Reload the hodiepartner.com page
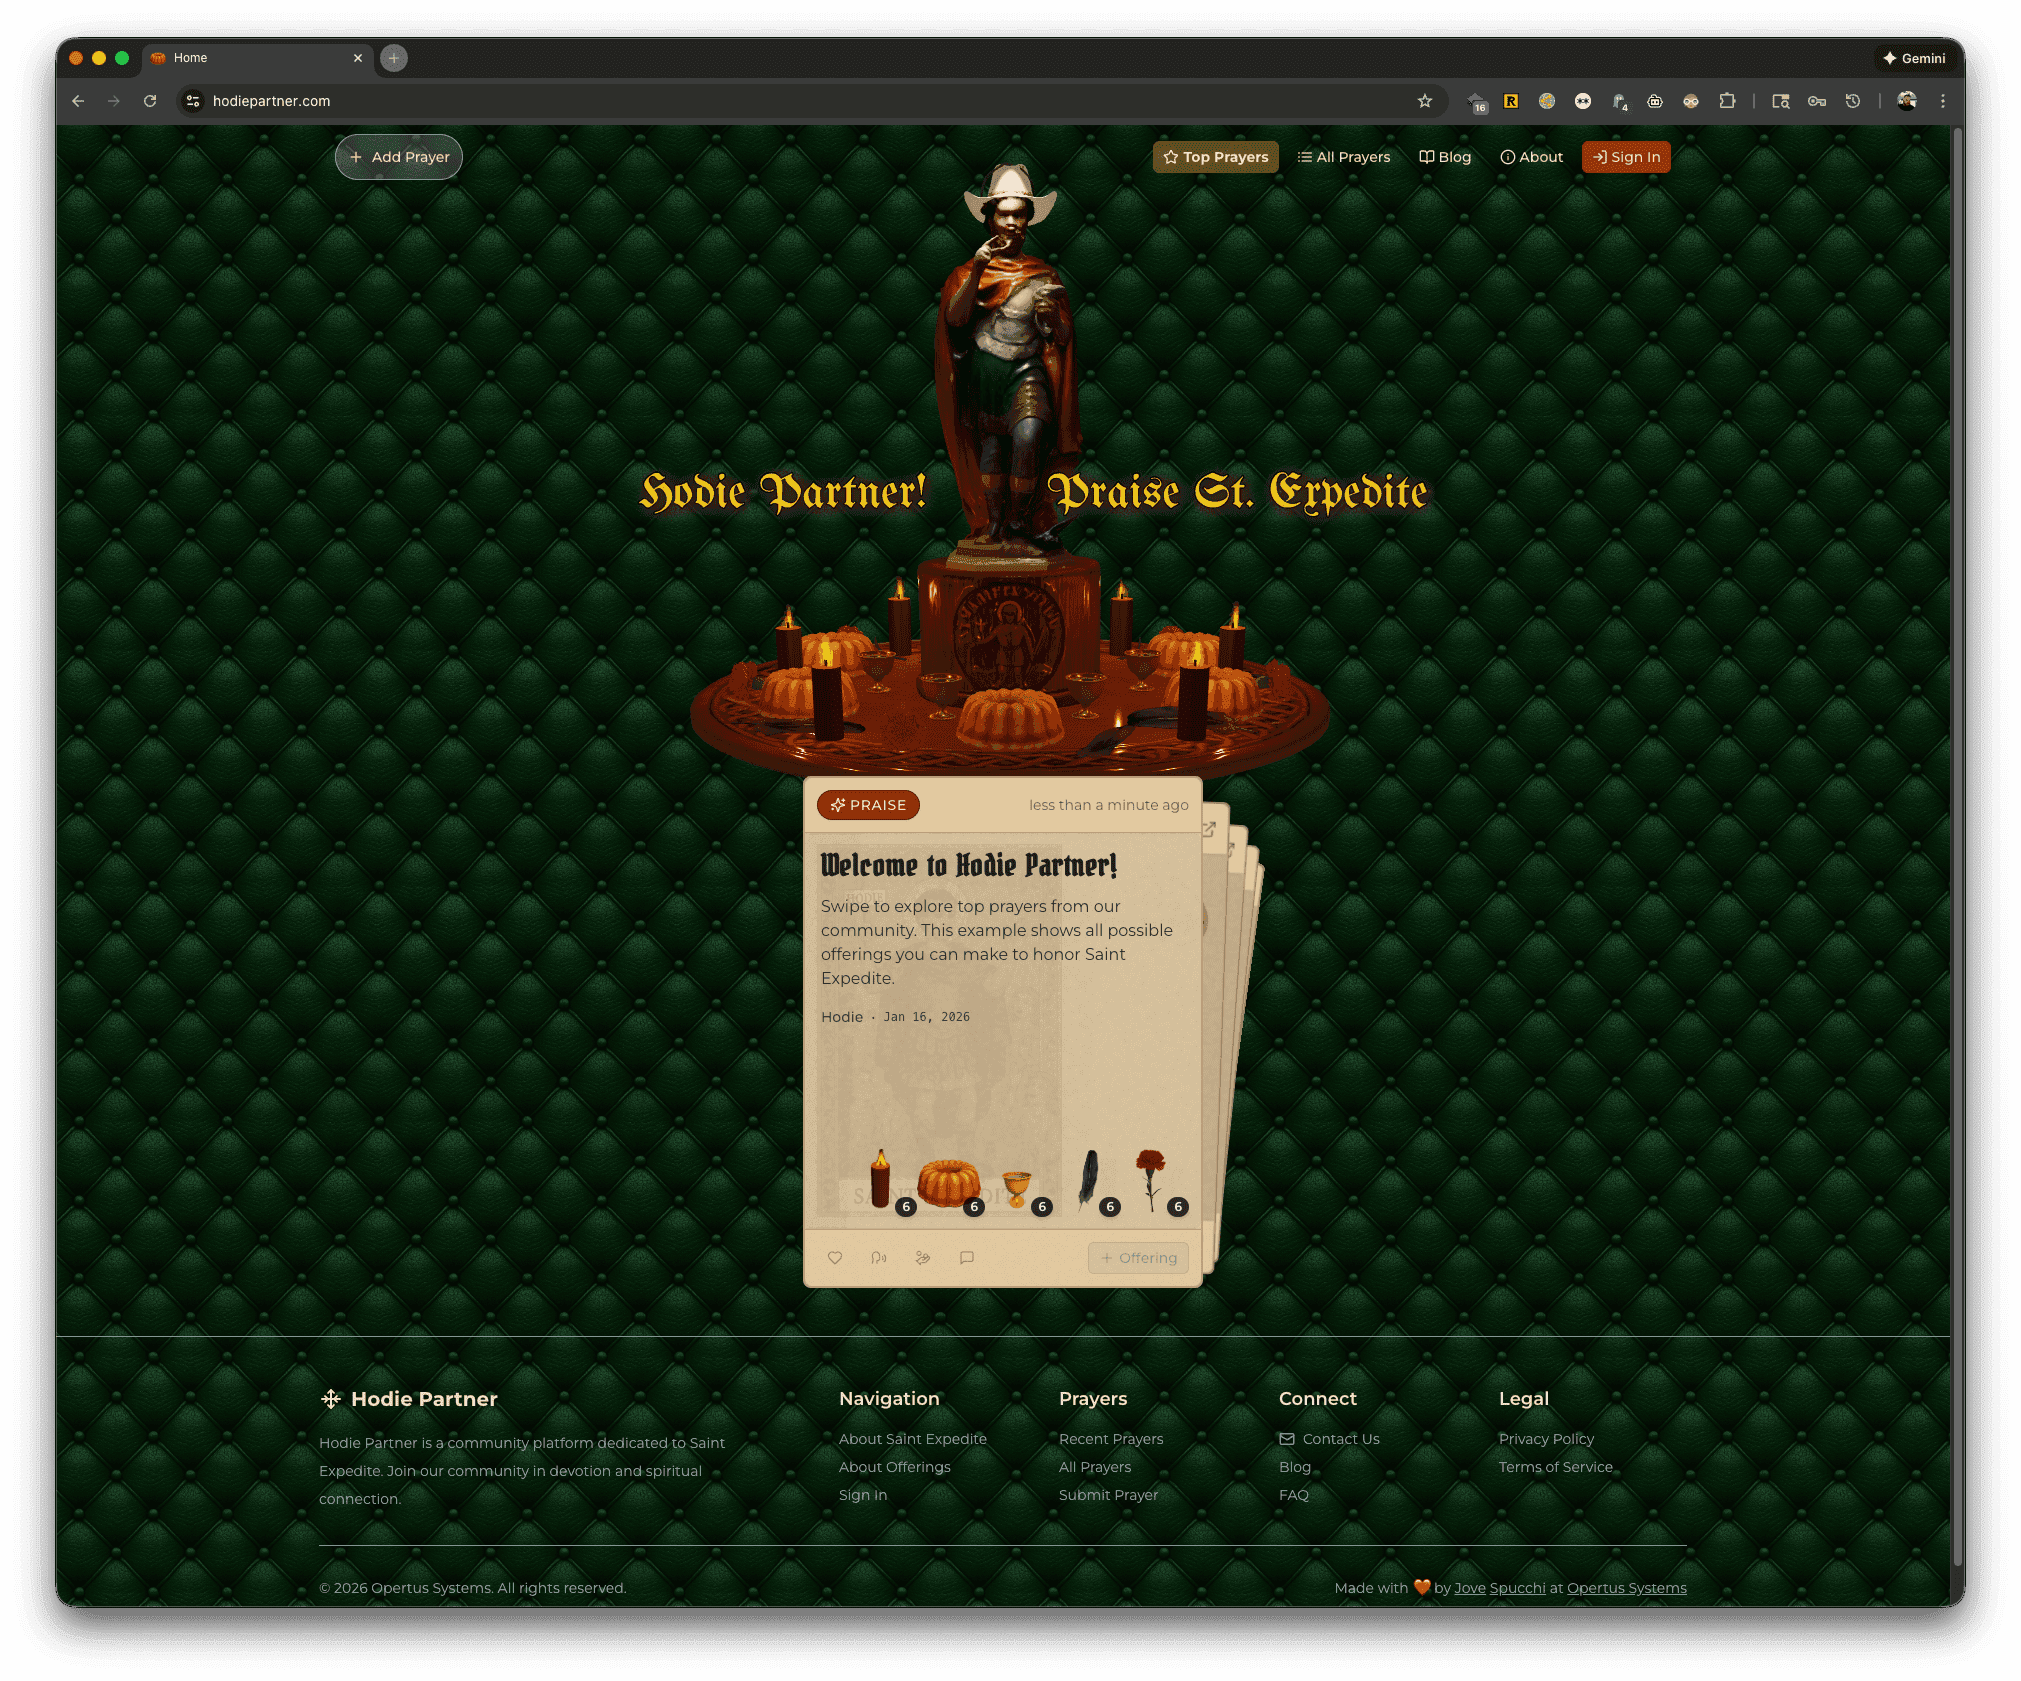Viewport: 2021px width, 1681px height. (150, 101)
